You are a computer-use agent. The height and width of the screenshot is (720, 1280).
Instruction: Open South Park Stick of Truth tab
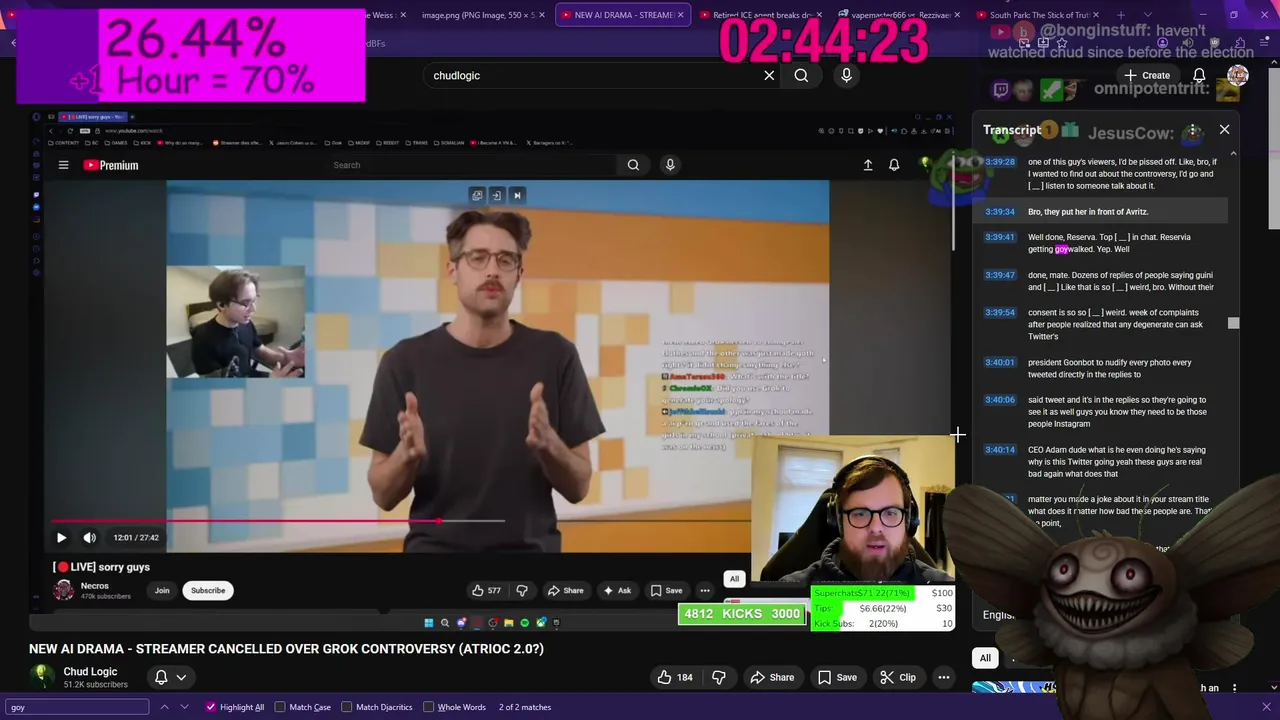[x=1038, y=15]
